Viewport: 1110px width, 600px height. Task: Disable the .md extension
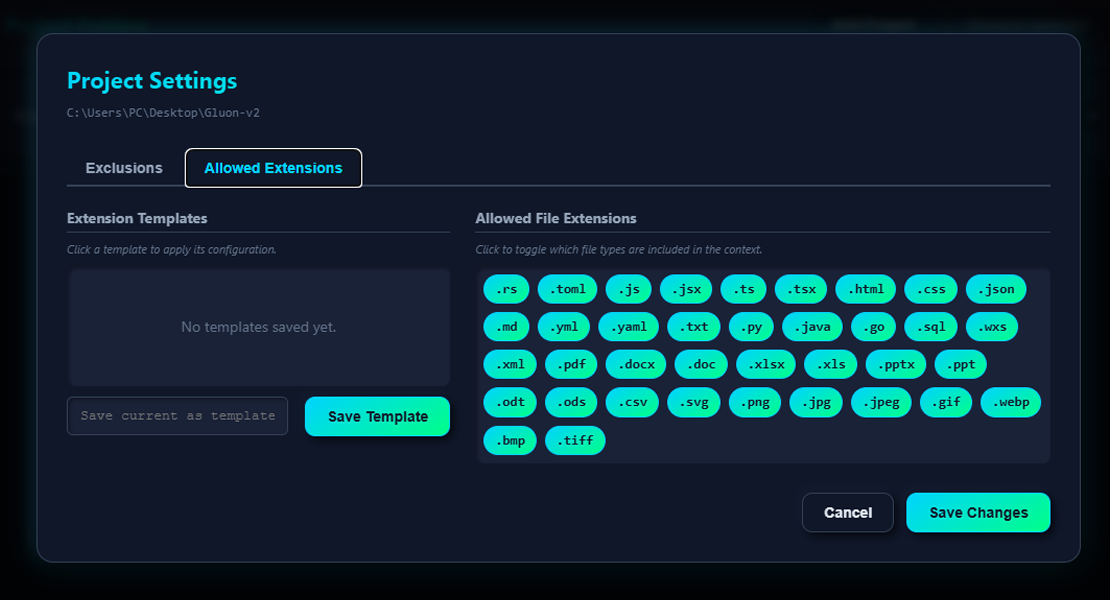[x=506, y=326]
